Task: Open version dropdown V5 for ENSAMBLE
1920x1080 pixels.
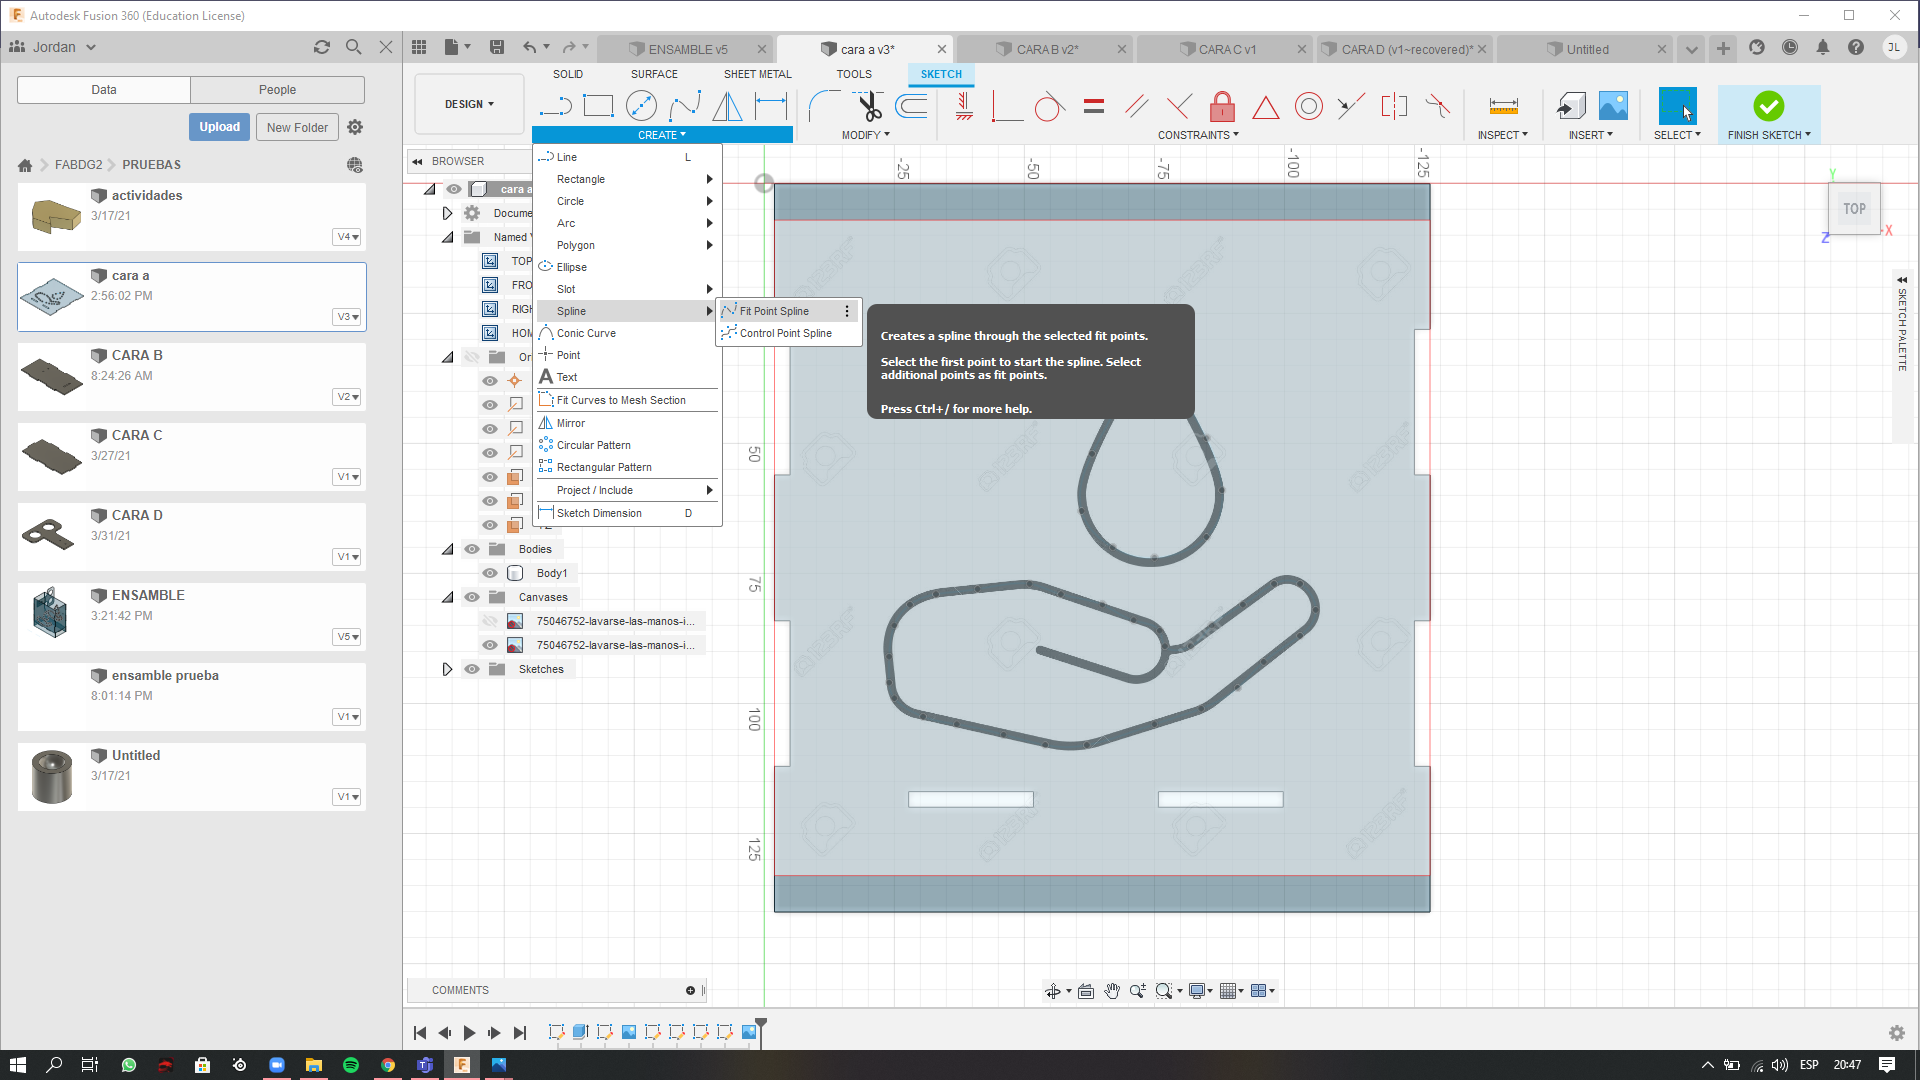Action: pyautogui.click(x=347, y=637)
